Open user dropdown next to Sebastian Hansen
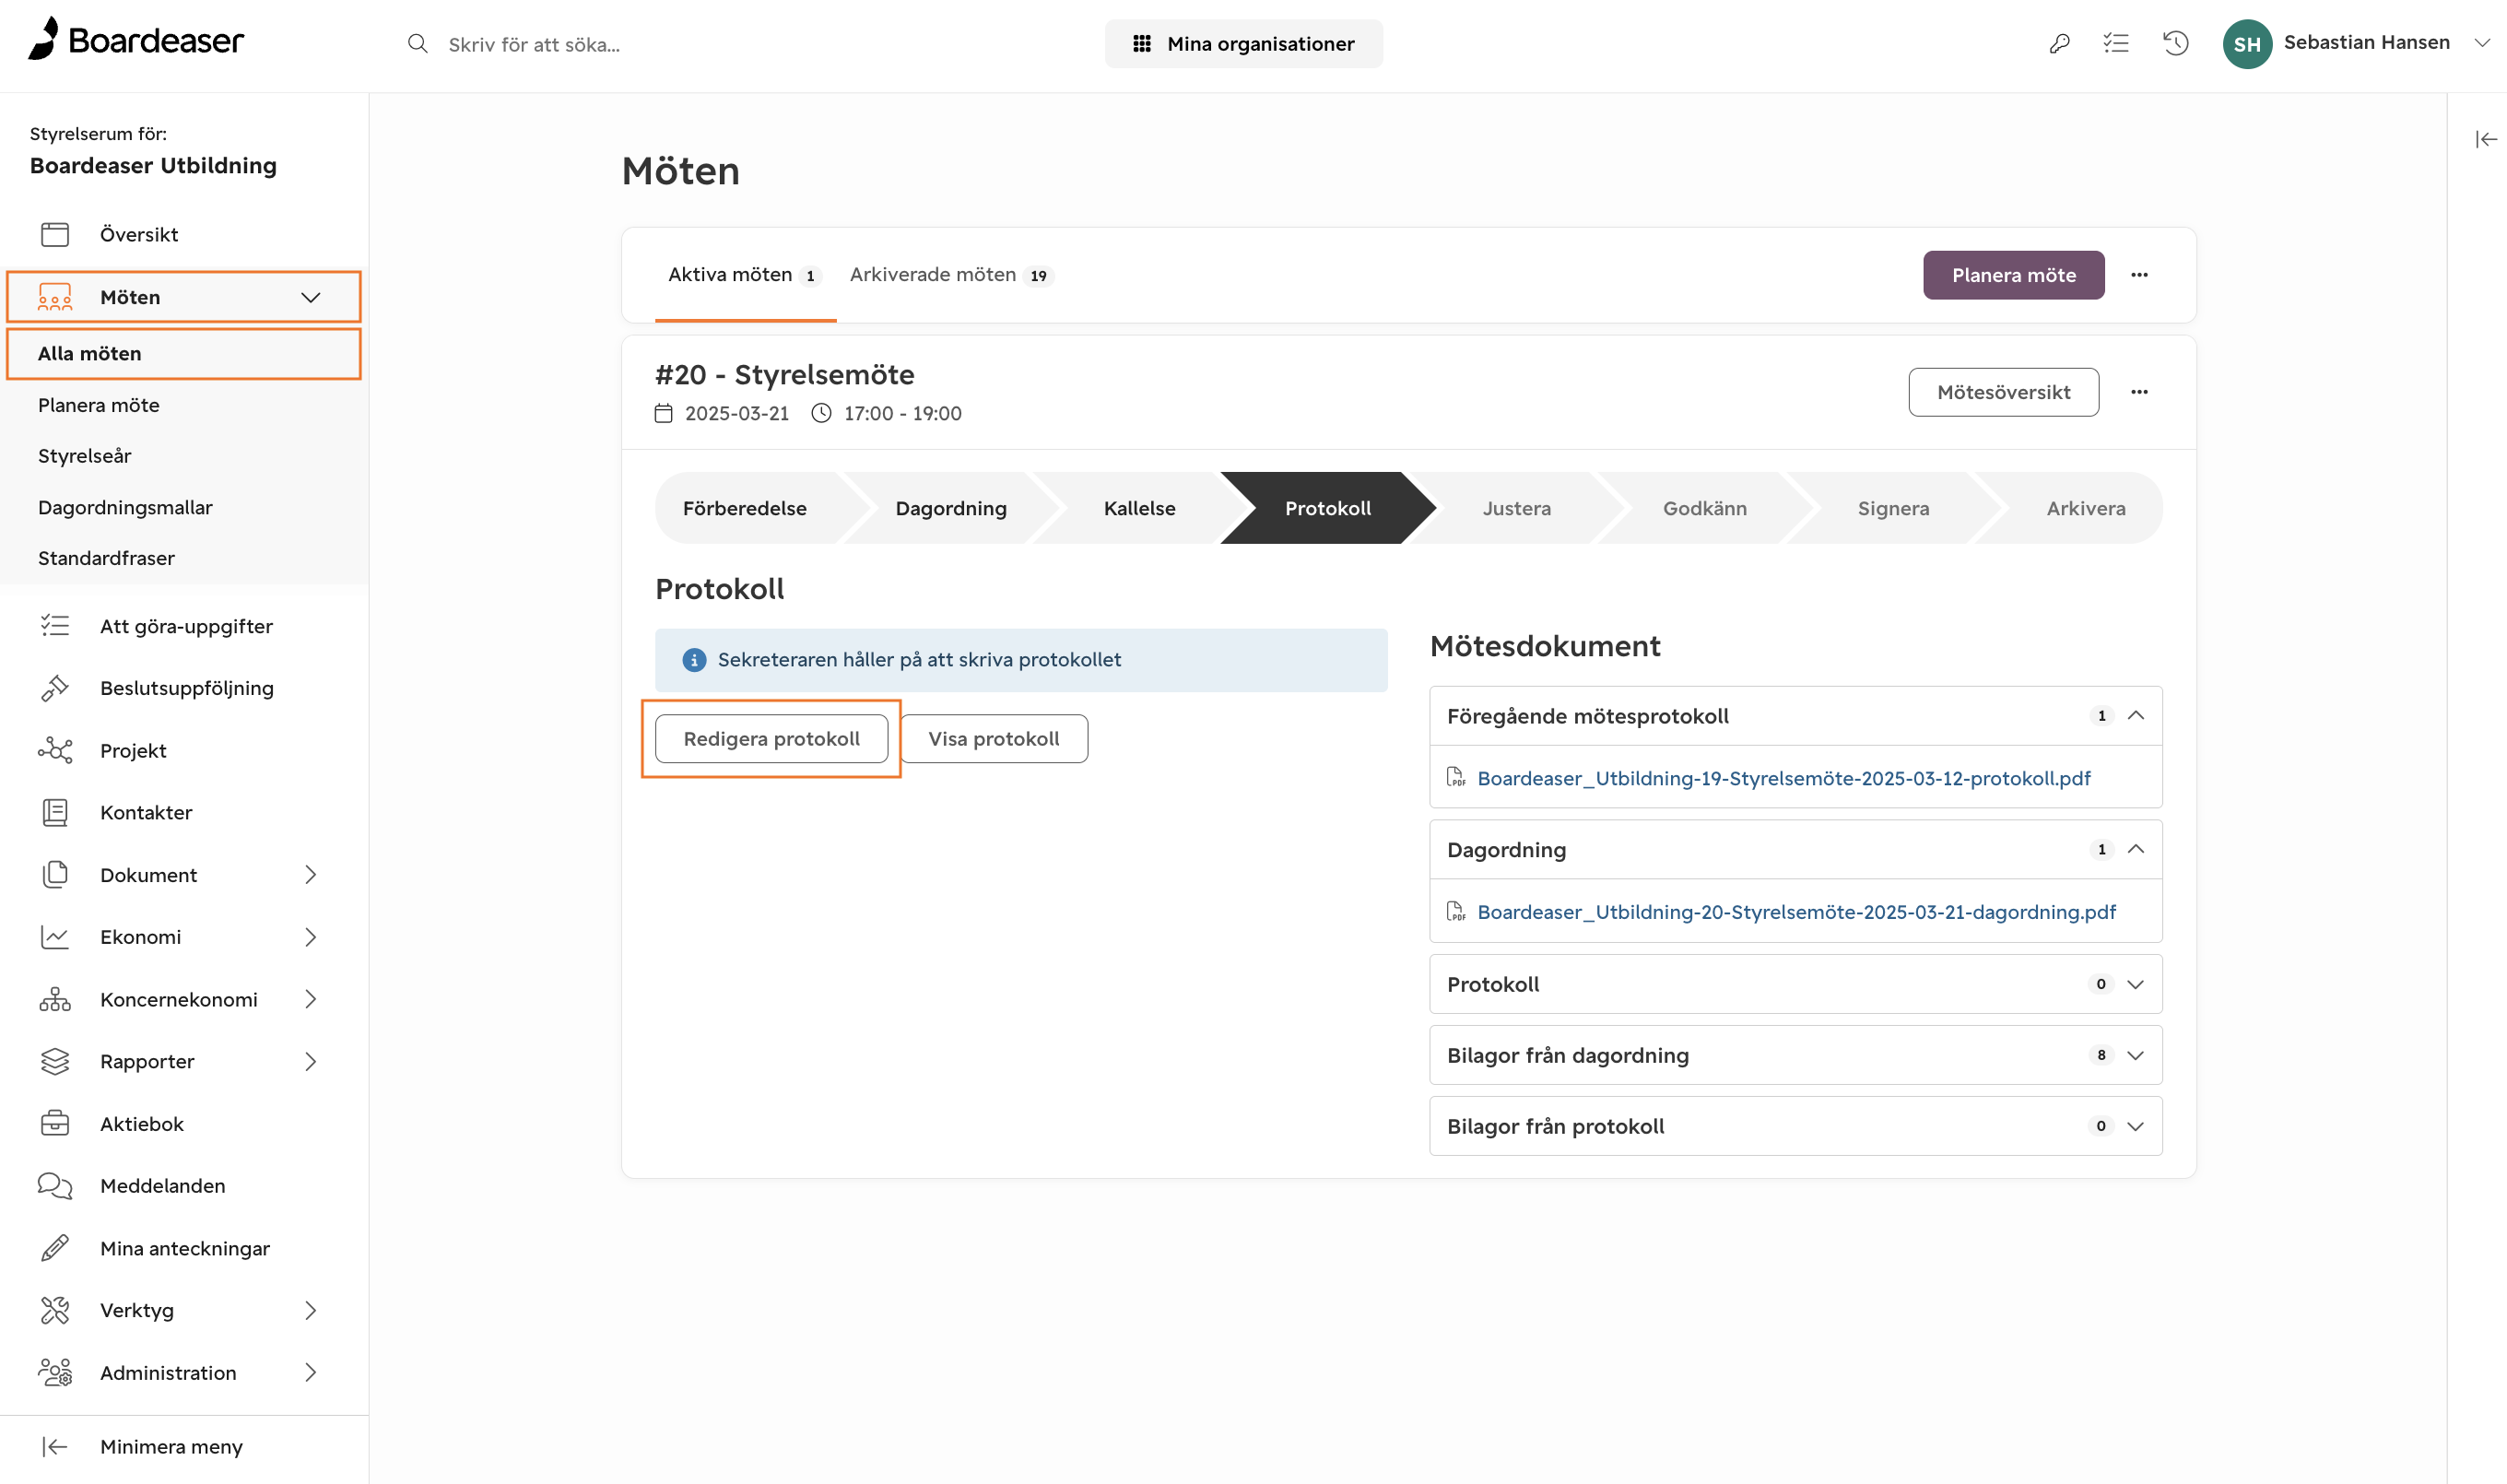 2482,43
